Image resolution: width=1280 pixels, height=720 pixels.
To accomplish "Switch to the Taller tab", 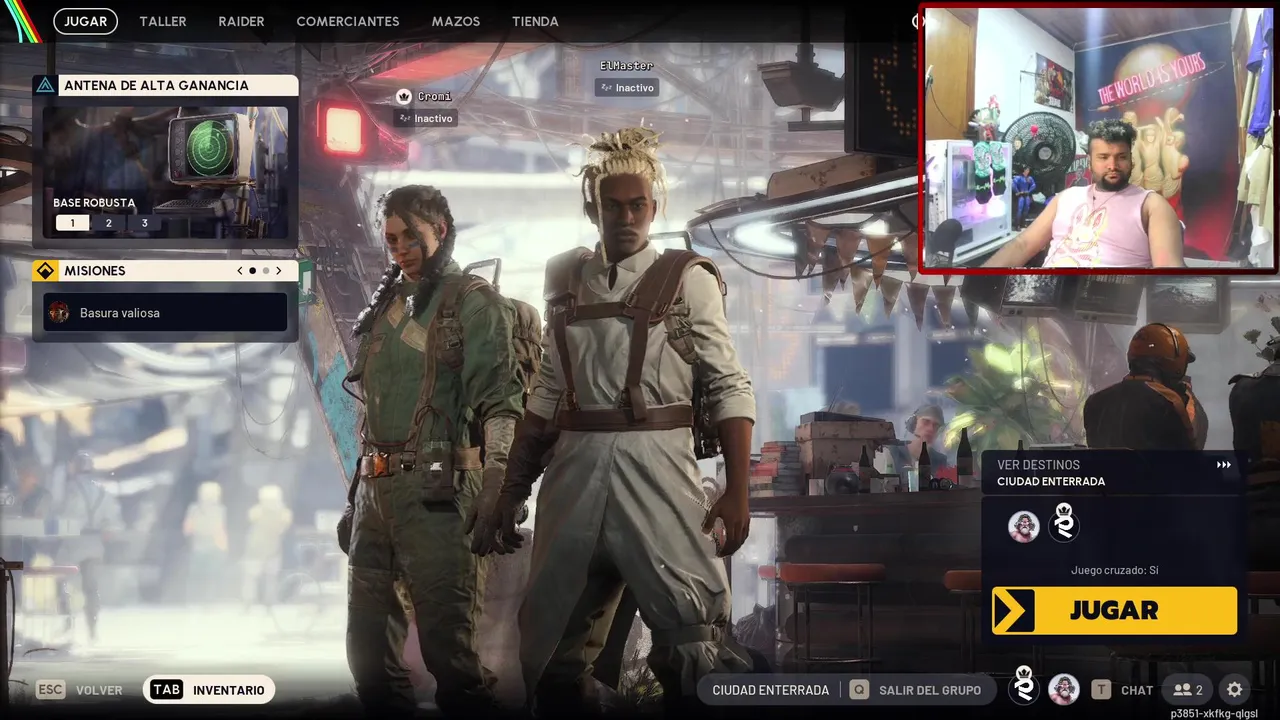I will point(163,21).
